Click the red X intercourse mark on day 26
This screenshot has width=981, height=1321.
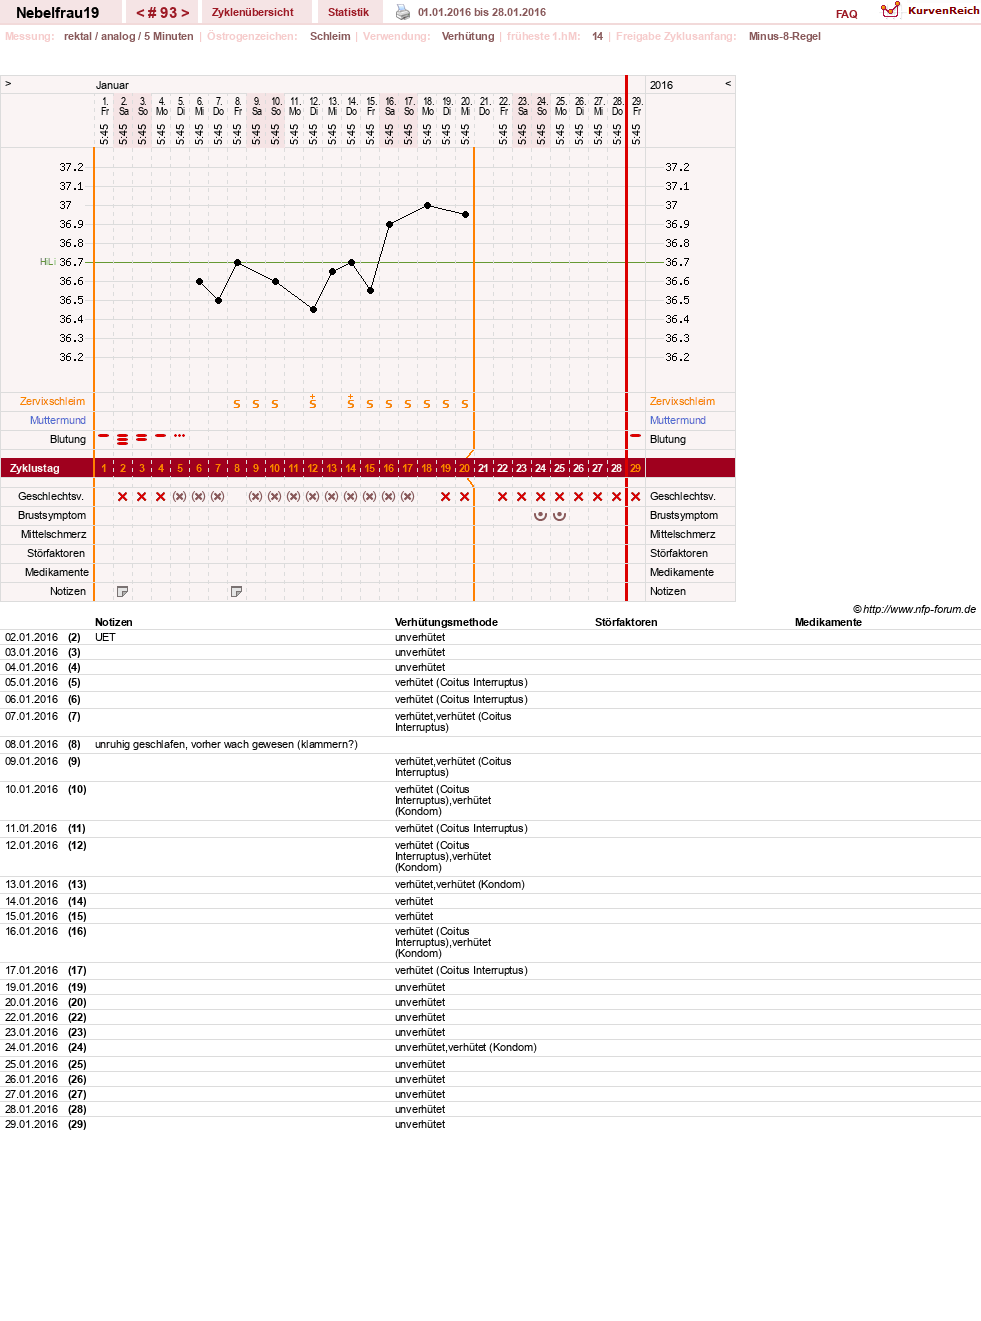tap(579, 497)
